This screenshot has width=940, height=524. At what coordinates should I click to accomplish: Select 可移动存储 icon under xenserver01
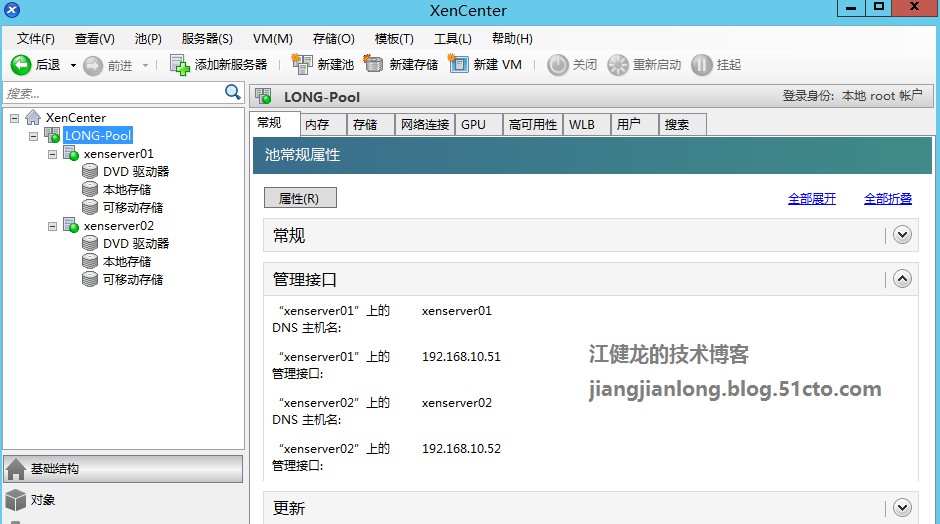[x=90, y=207]
